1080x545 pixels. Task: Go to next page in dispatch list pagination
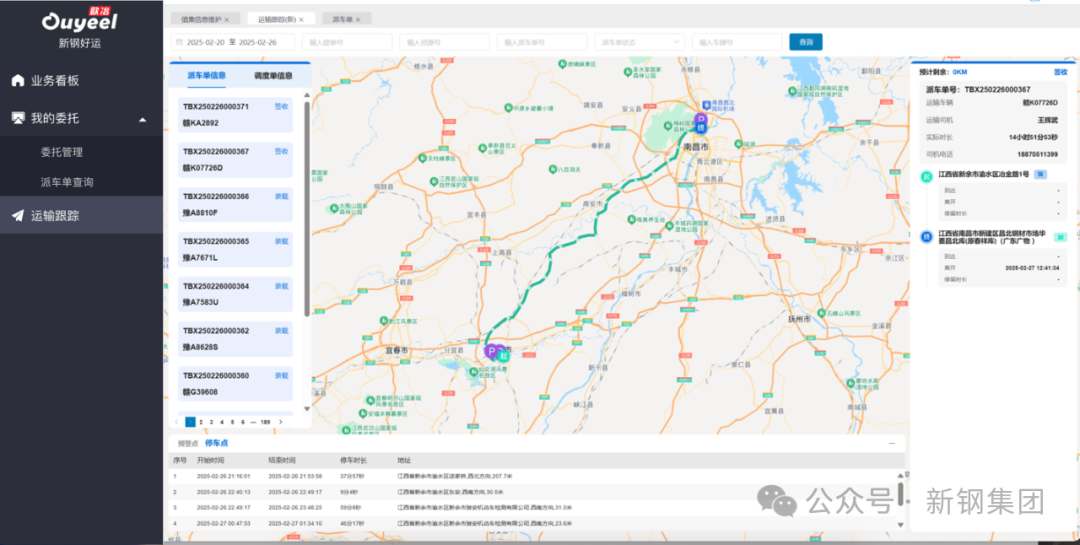pyautogui.click(x=280, y=422)
